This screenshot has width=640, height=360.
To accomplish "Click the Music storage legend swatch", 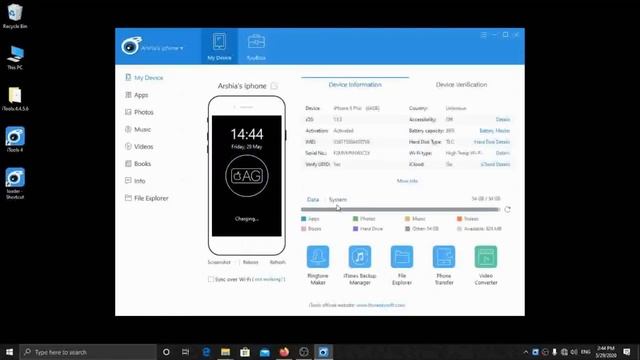I will coord(407,219).
